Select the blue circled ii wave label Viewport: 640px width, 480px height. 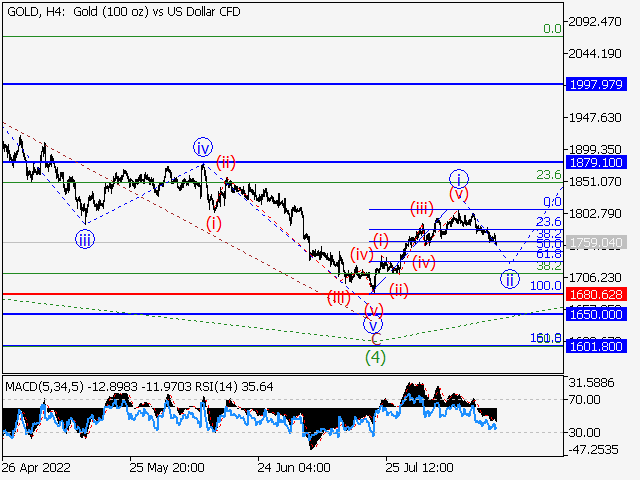[510, 280]
